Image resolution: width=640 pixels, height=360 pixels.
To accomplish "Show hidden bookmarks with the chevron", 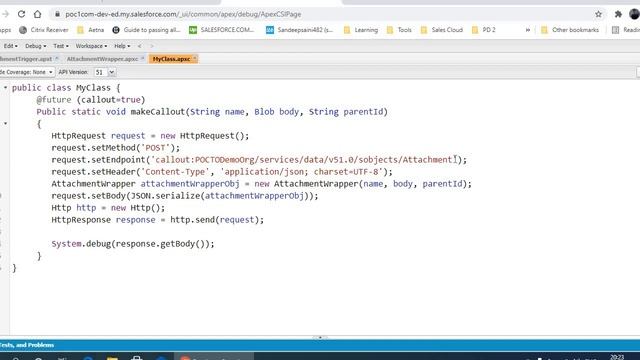I will coord(528,30).
